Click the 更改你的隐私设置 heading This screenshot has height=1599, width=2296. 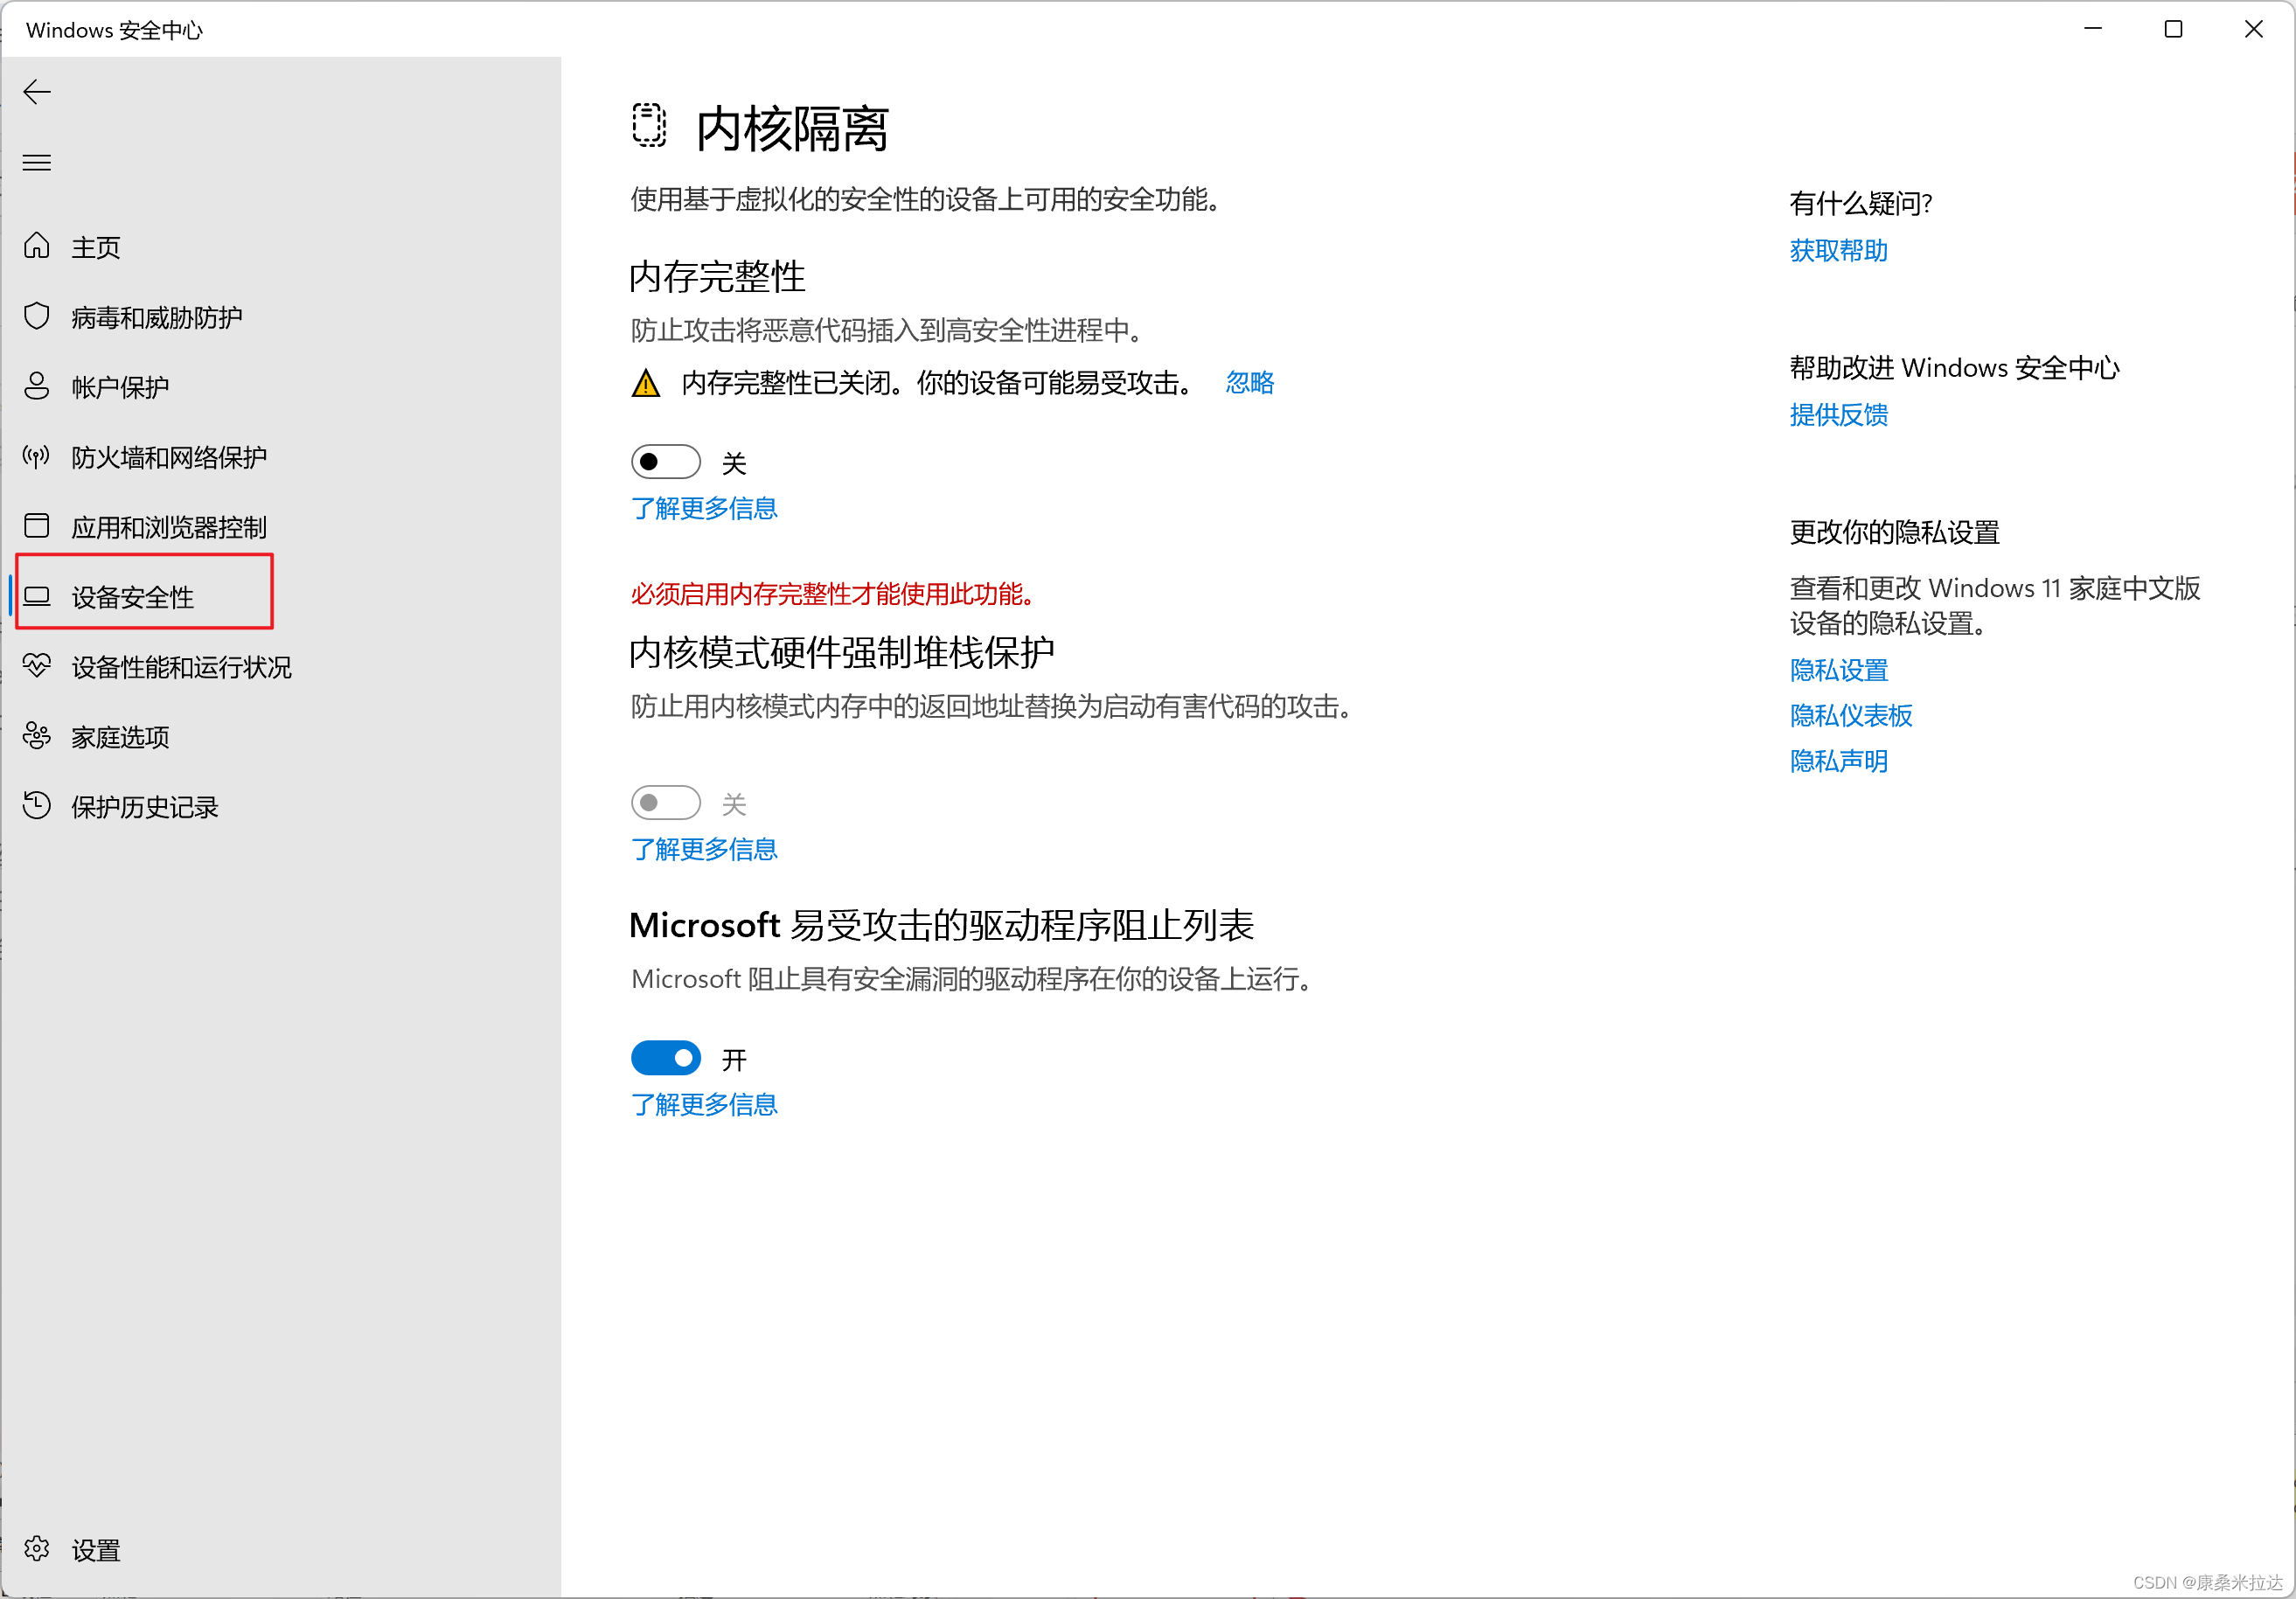[x=1894, y=533]
